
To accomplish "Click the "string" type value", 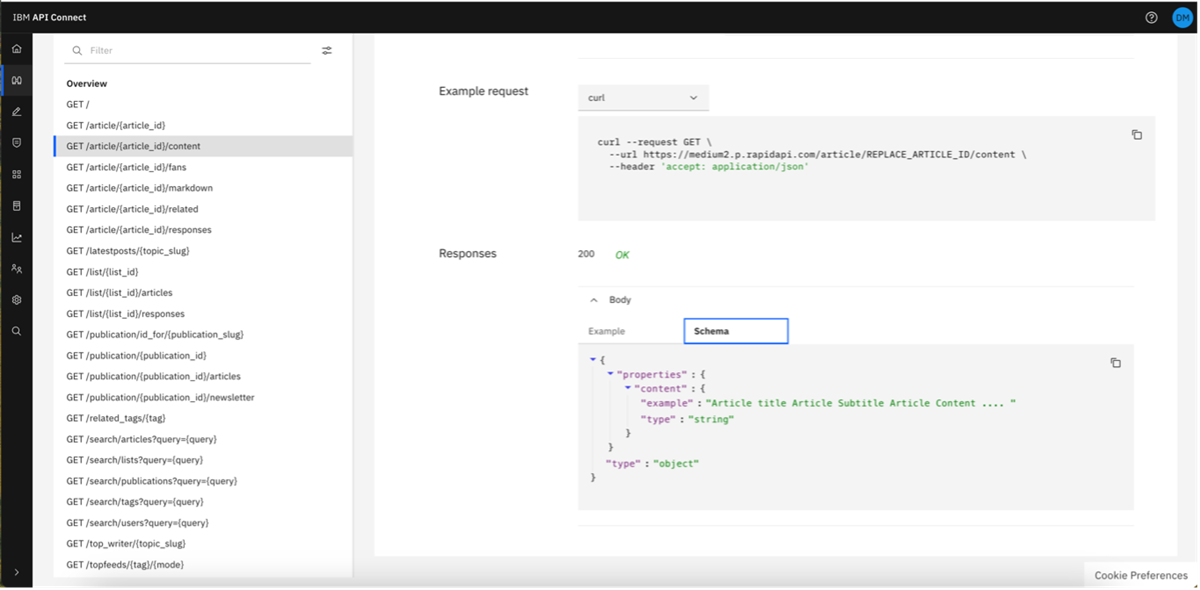I will pos(711,420).
